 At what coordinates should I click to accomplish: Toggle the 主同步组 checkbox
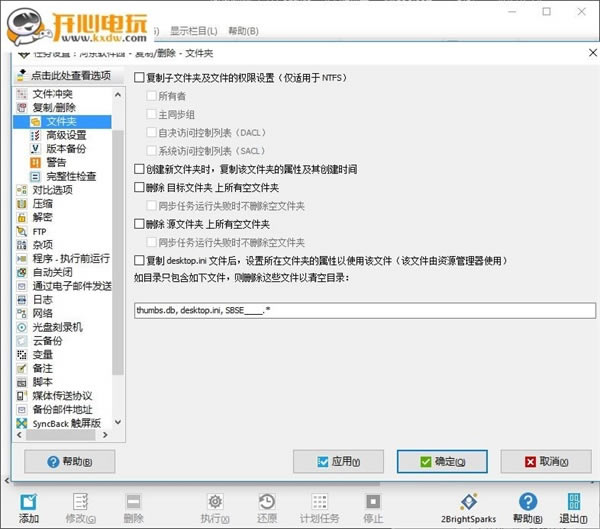point(152,114)
